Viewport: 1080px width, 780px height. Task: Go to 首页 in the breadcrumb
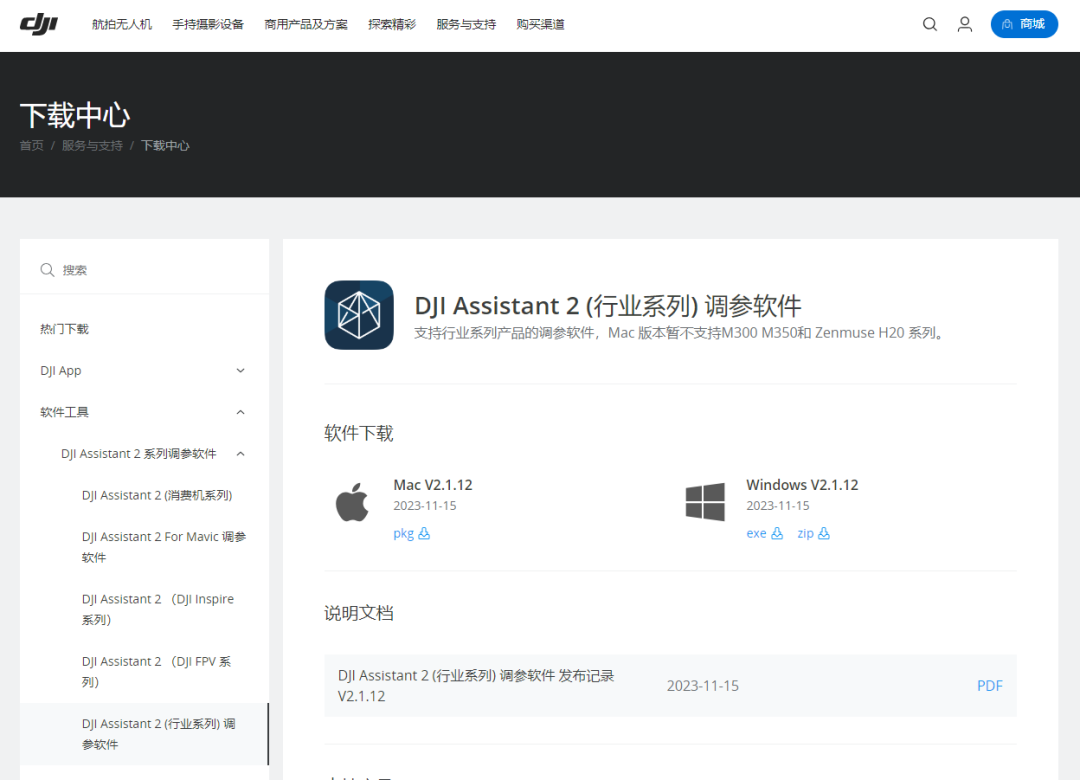[32, 145]
